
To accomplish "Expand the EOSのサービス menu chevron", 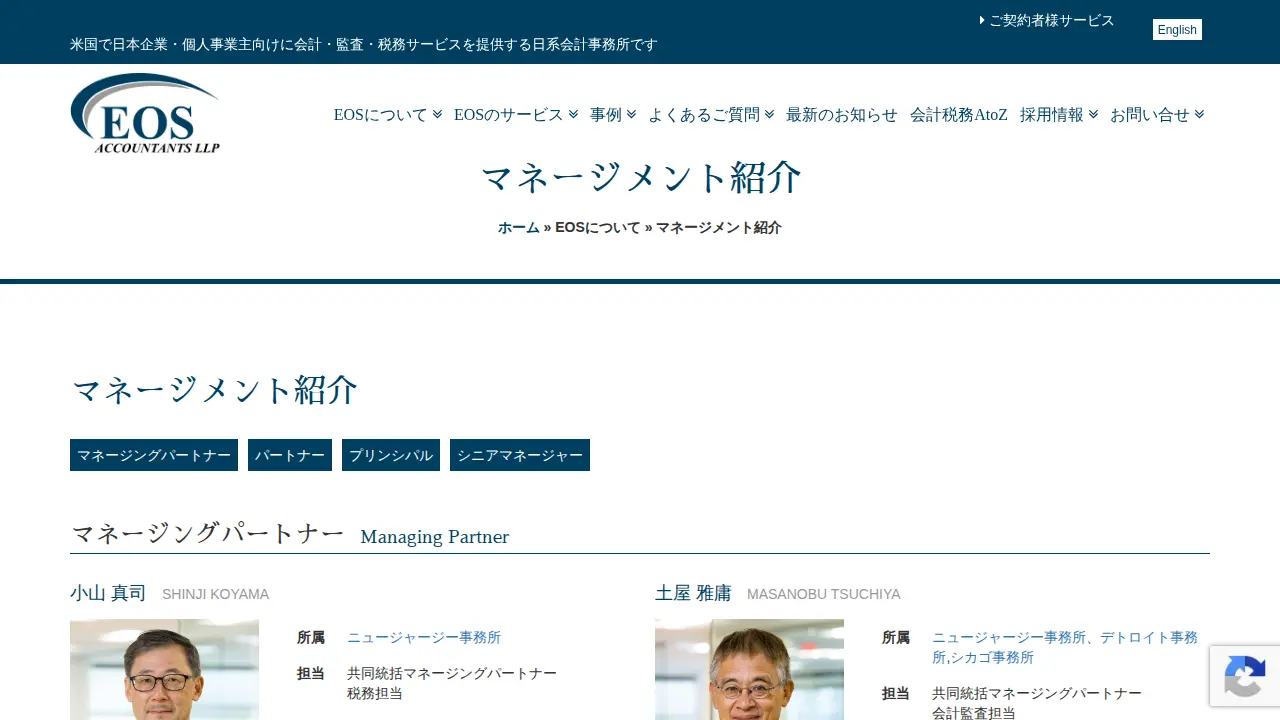I will click(x=573, y=114).
